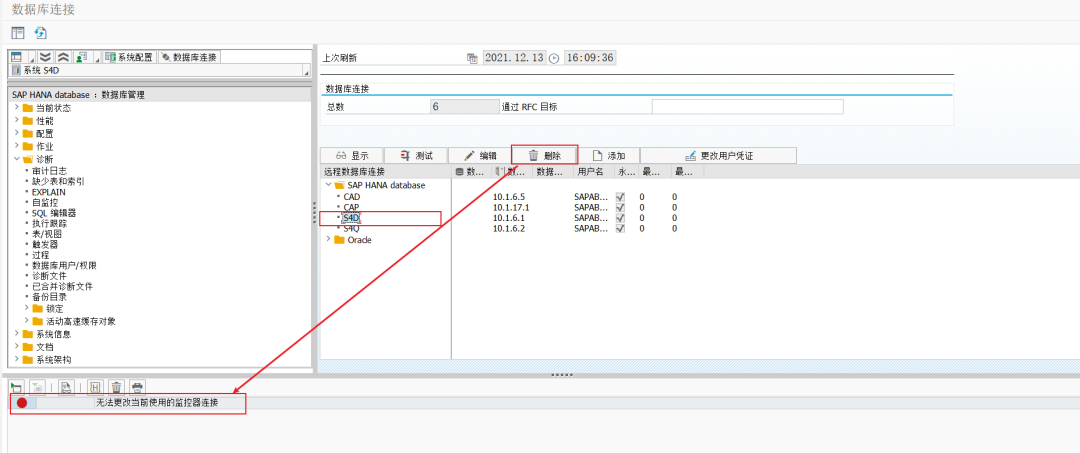Open 表/视图 tree item
The width and height of the screenshot is (1080, 453).
coord(47,233)
